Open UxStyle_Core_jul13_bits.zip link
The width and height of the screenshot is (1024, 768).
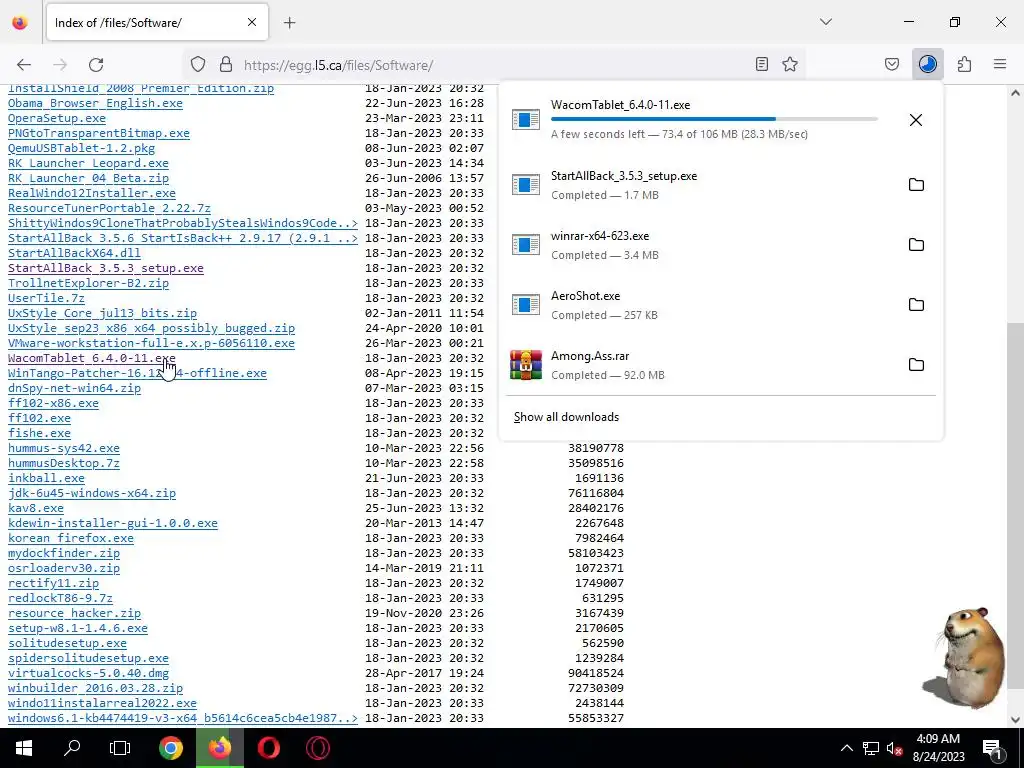(x=103, y=313)
